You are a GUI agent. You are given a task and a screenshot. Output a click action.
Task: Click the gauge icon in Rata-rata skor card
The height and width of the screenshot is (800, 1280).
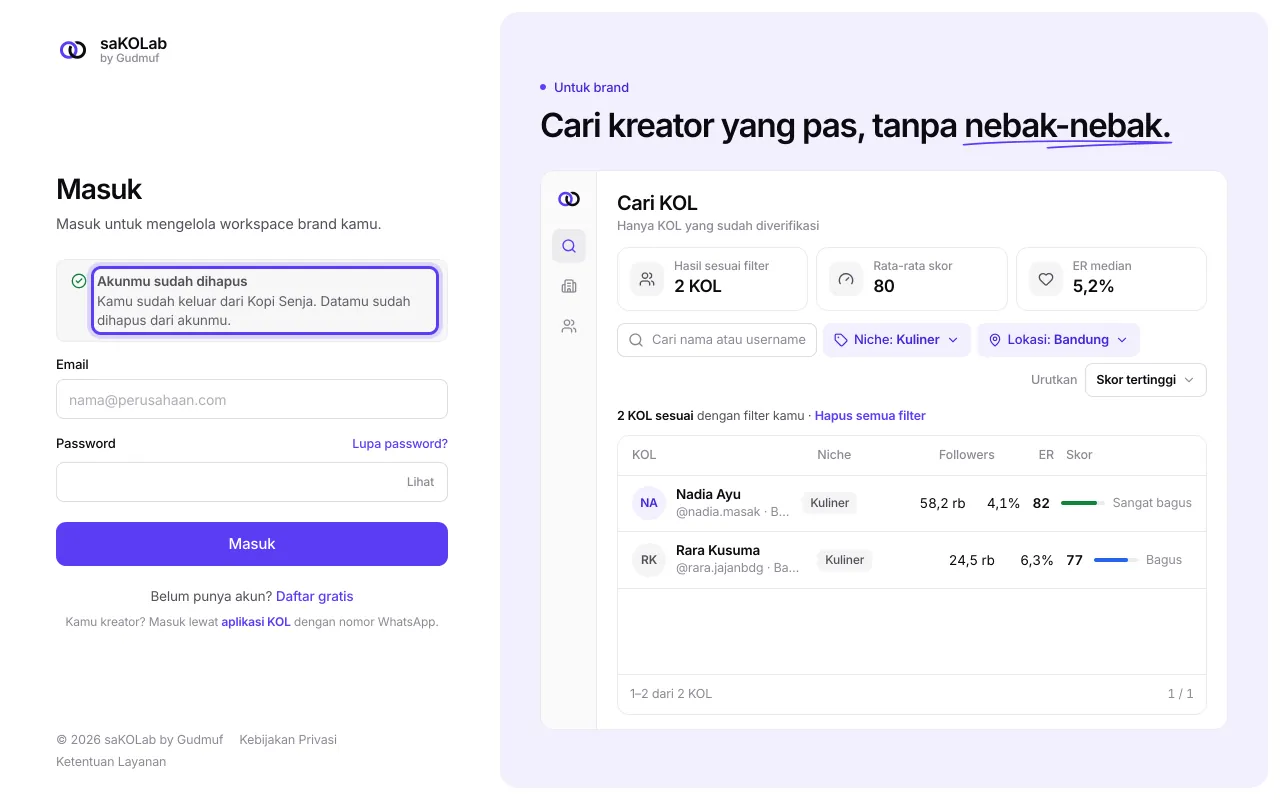point(846,279)
